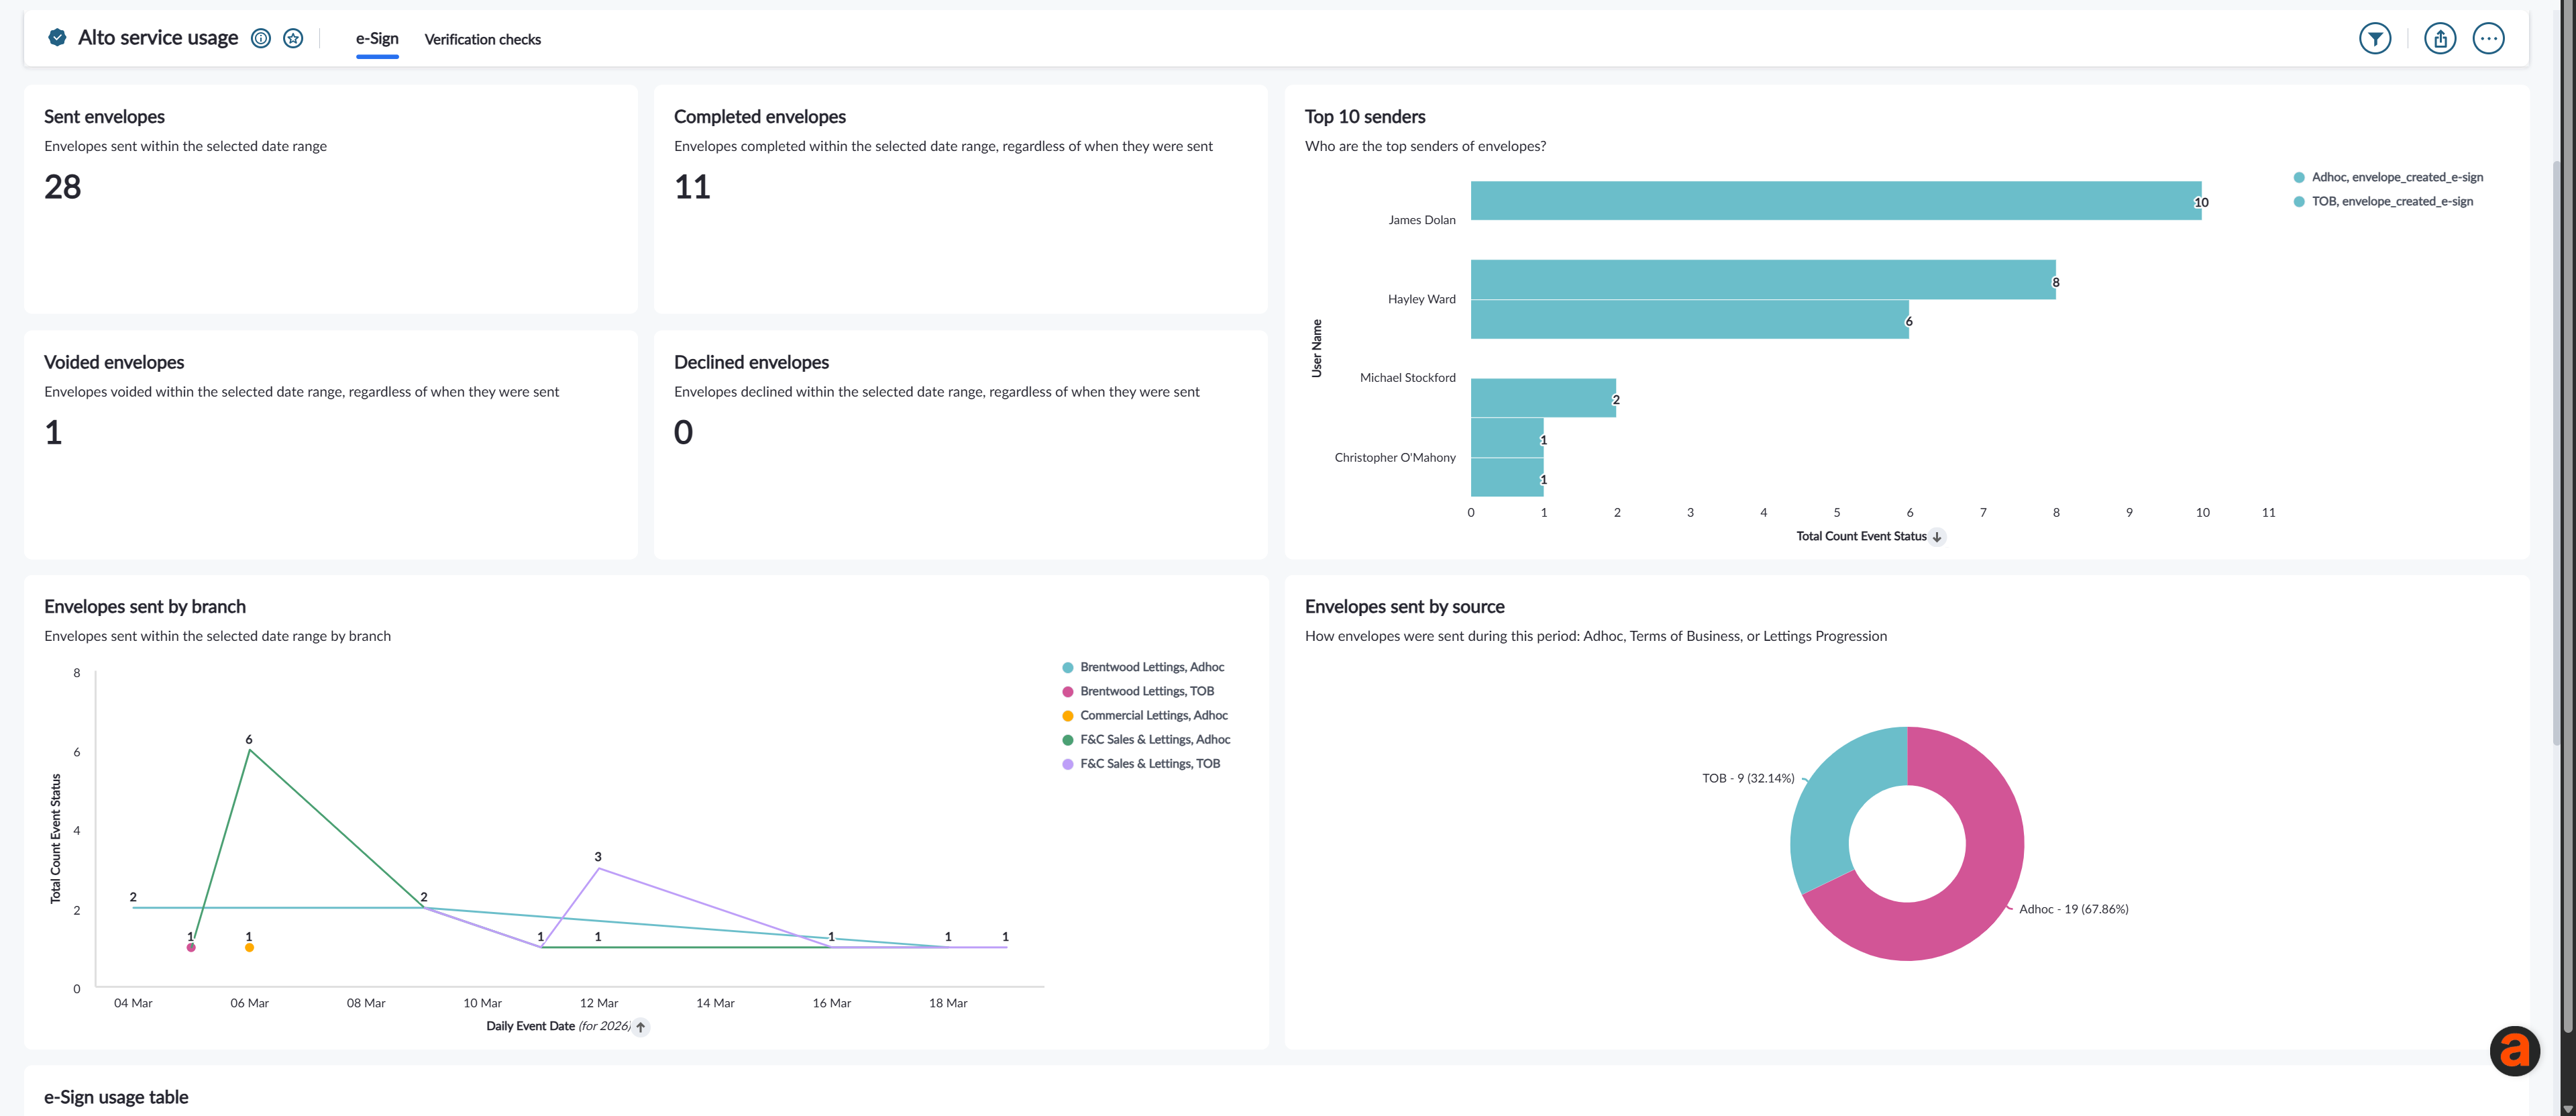Open the more options ellipsis menu
The width and height of the screenshot is (2576, 1116).
coord(2488,39)
